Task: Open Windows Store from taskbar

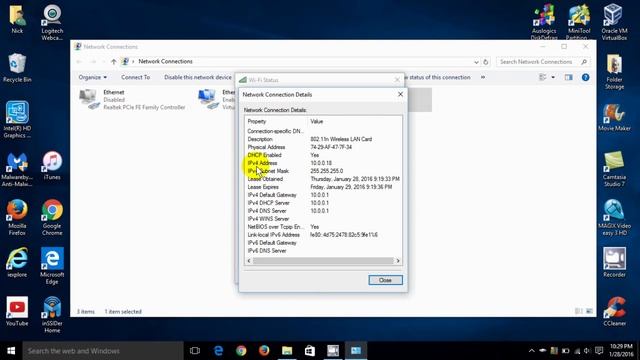Action: [310, 351]
